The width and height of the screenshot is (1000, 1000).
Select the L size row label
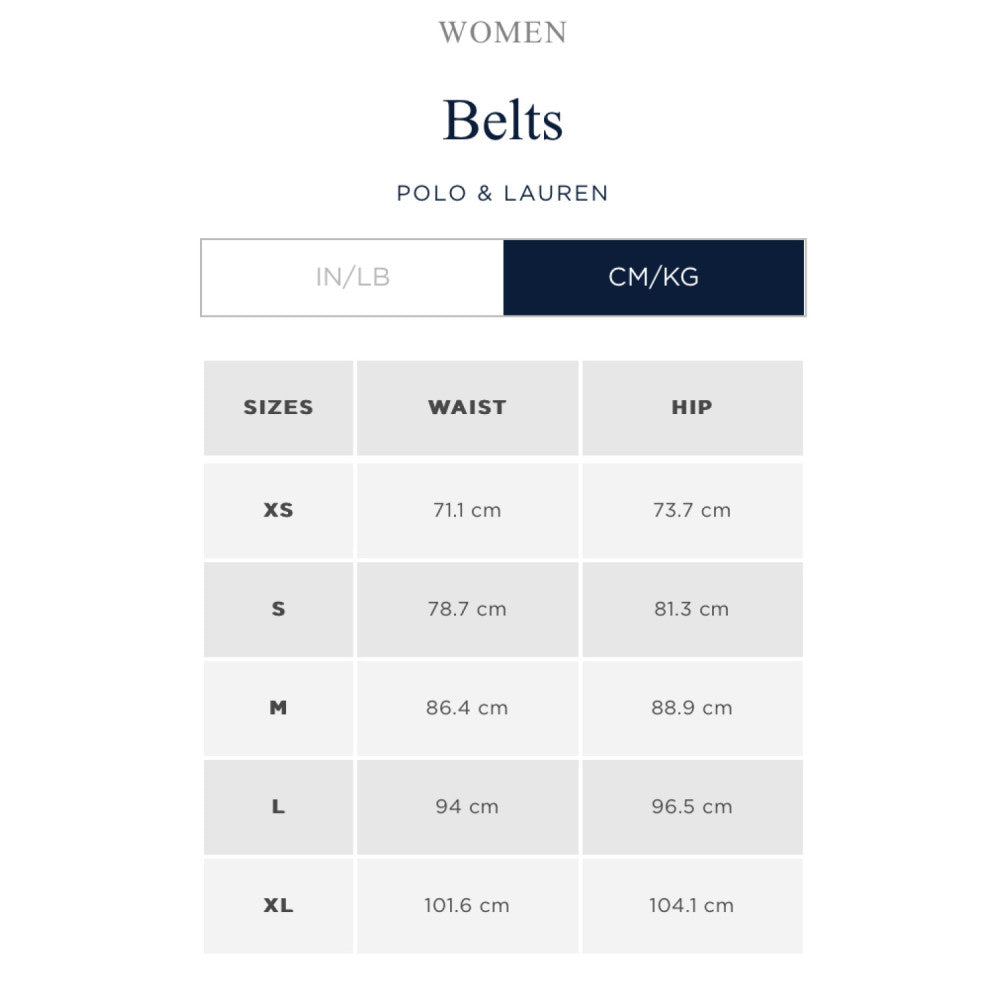tap(278, 807)
